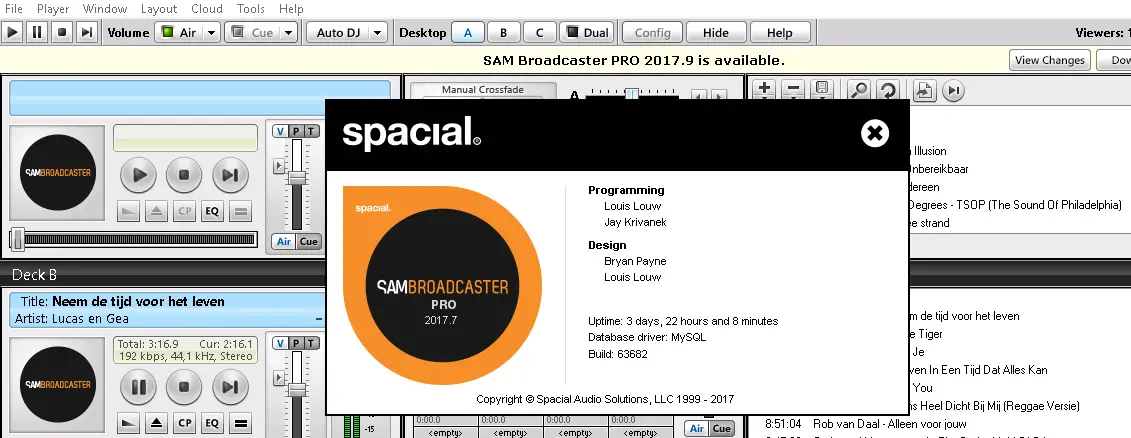This screenshot has height=438, width=1131.
Task: Click the refresh arrow icon in queue toolbar
Action: [886, 90]
